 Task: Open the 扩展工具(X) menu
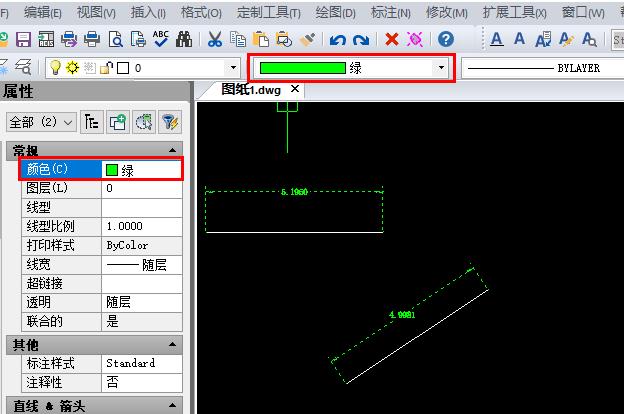(514, 13)
